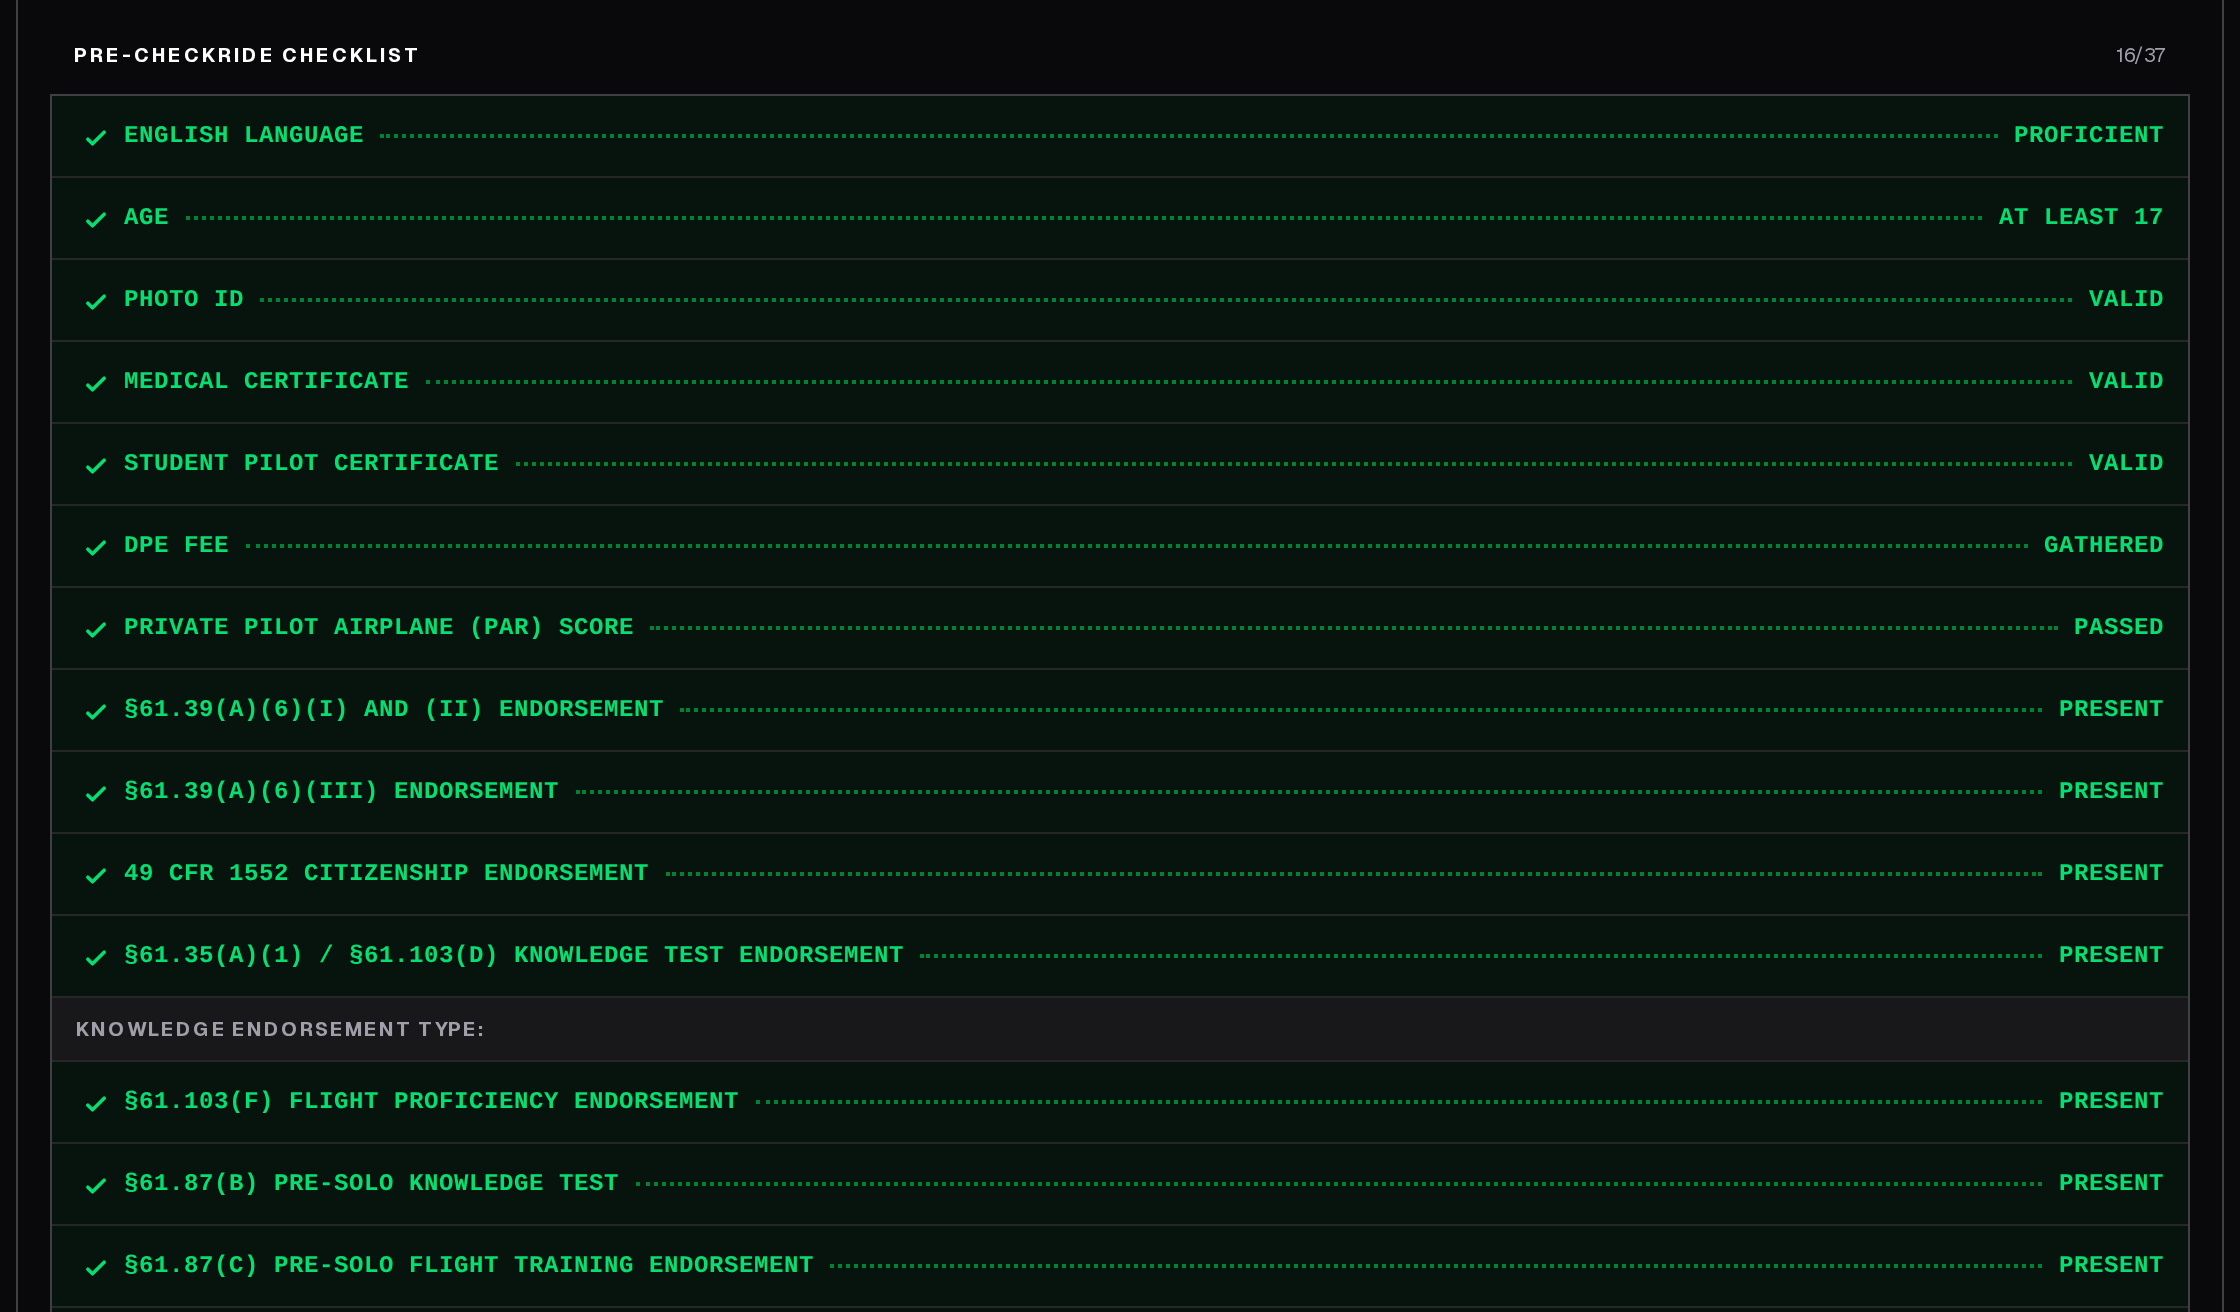Toggle the PAR Score checkmark
The image size is (2240, 1312).
point(96,629)
